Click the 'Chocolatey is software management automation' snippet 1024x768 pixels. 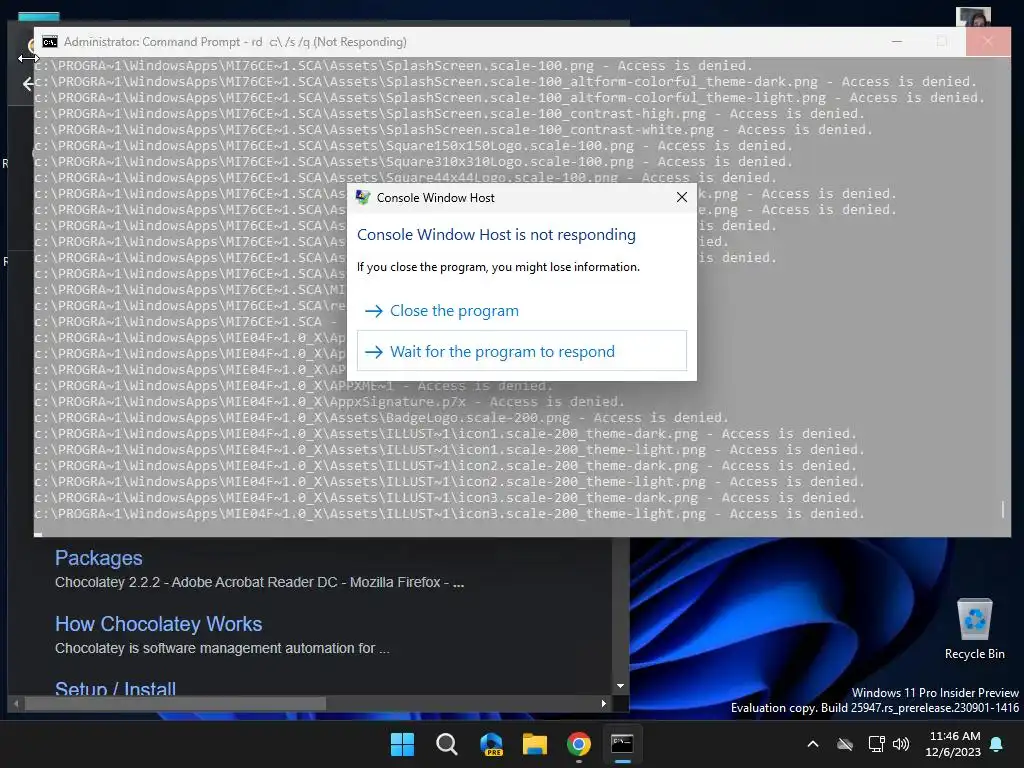point(222,648)
